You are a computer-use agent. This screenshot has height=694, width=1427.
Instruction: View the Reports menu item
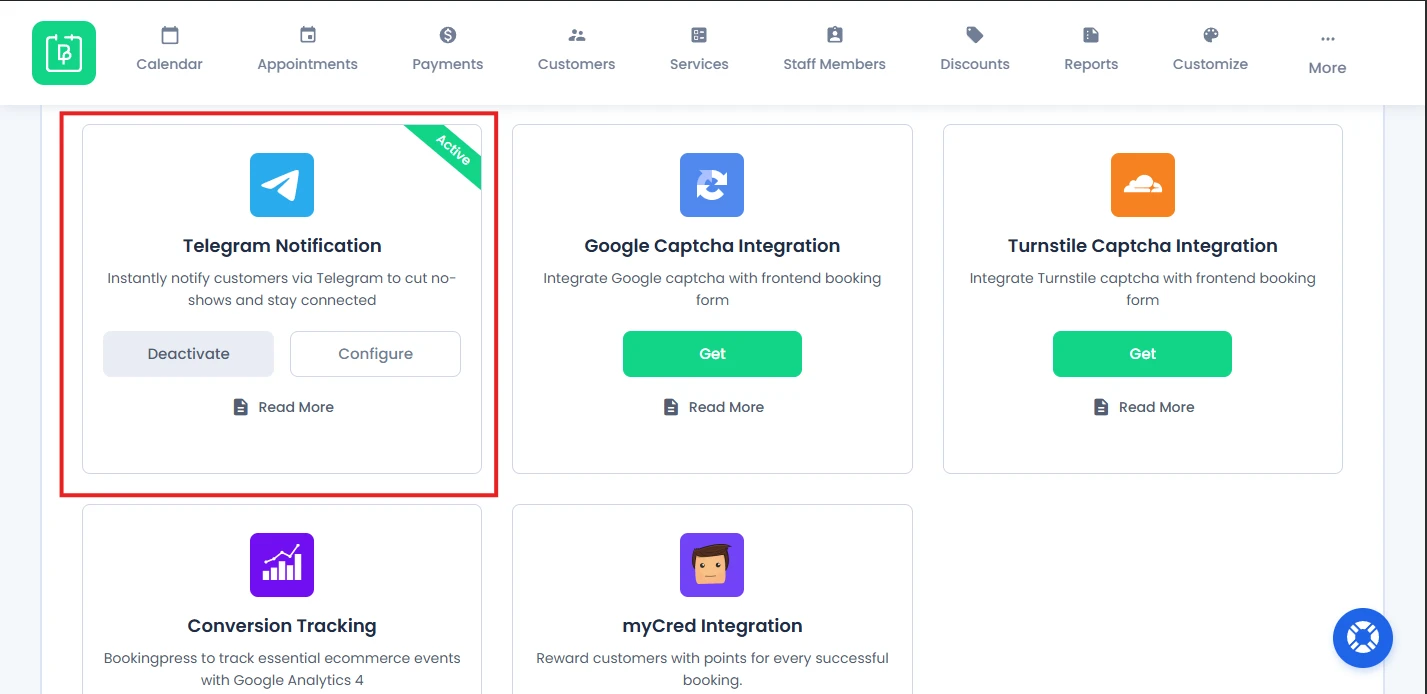[x=1091, y=50]
